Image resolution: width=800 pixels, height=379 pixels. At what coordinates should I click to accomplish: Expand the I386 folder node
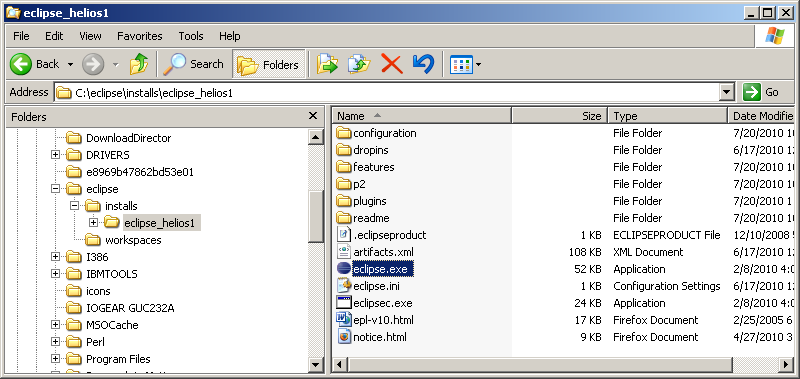[56, 257]
